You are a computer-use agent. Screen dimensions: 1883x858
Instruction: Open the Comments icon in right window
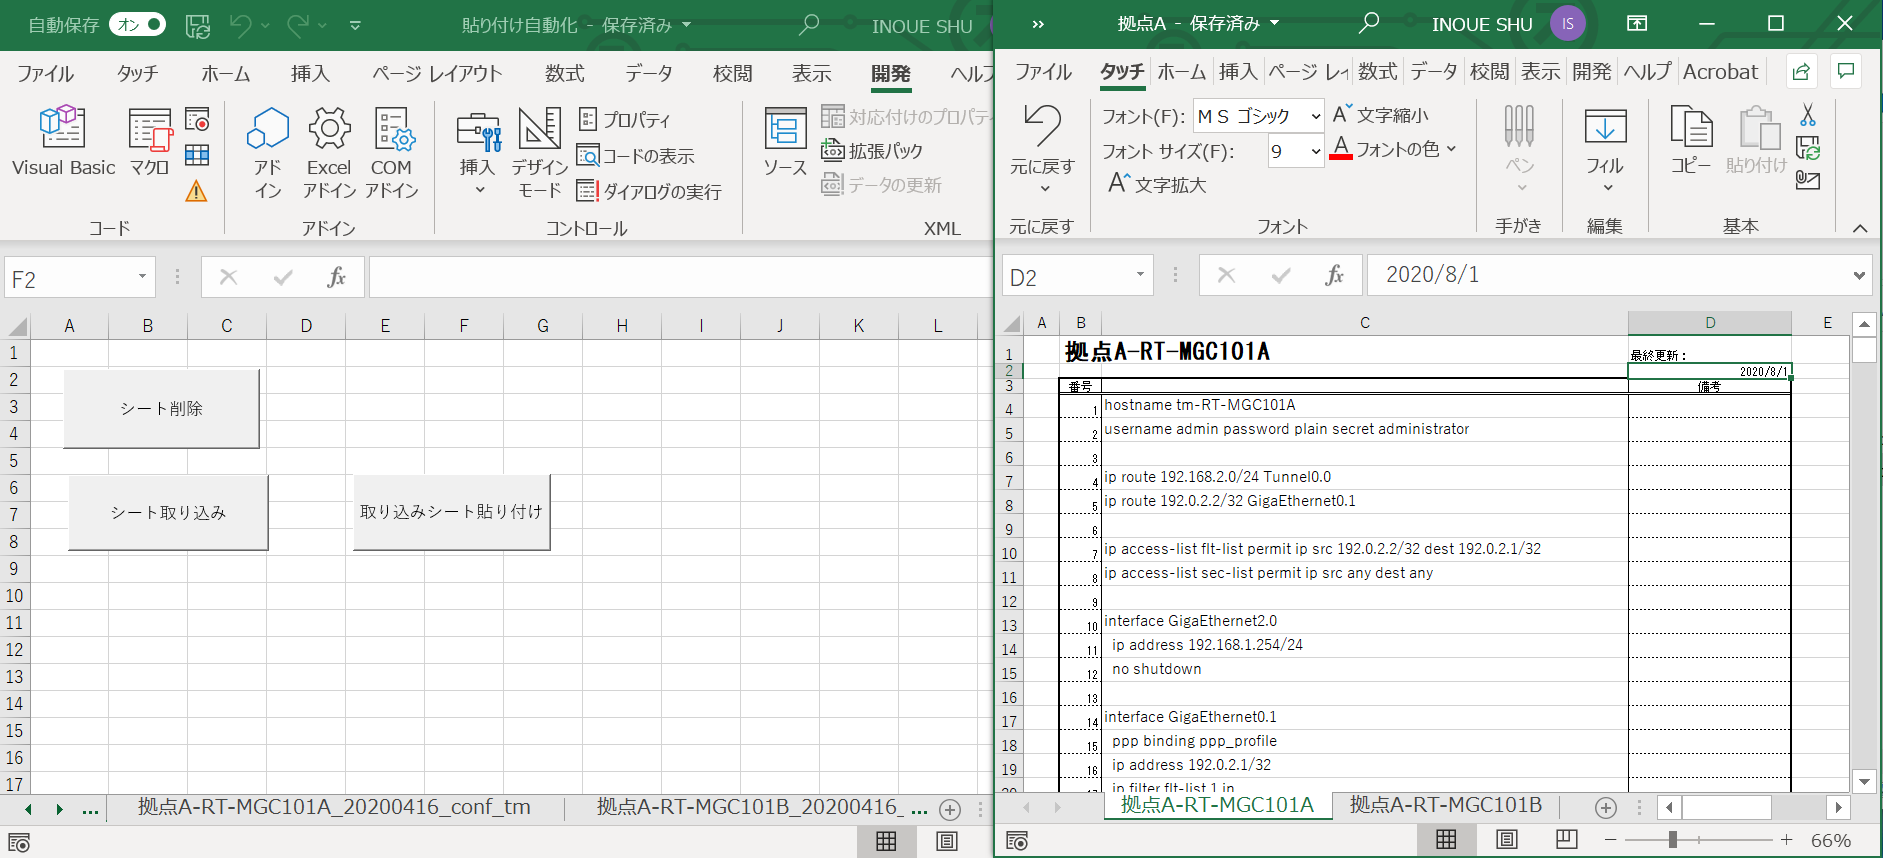[x=1846, y=71]
